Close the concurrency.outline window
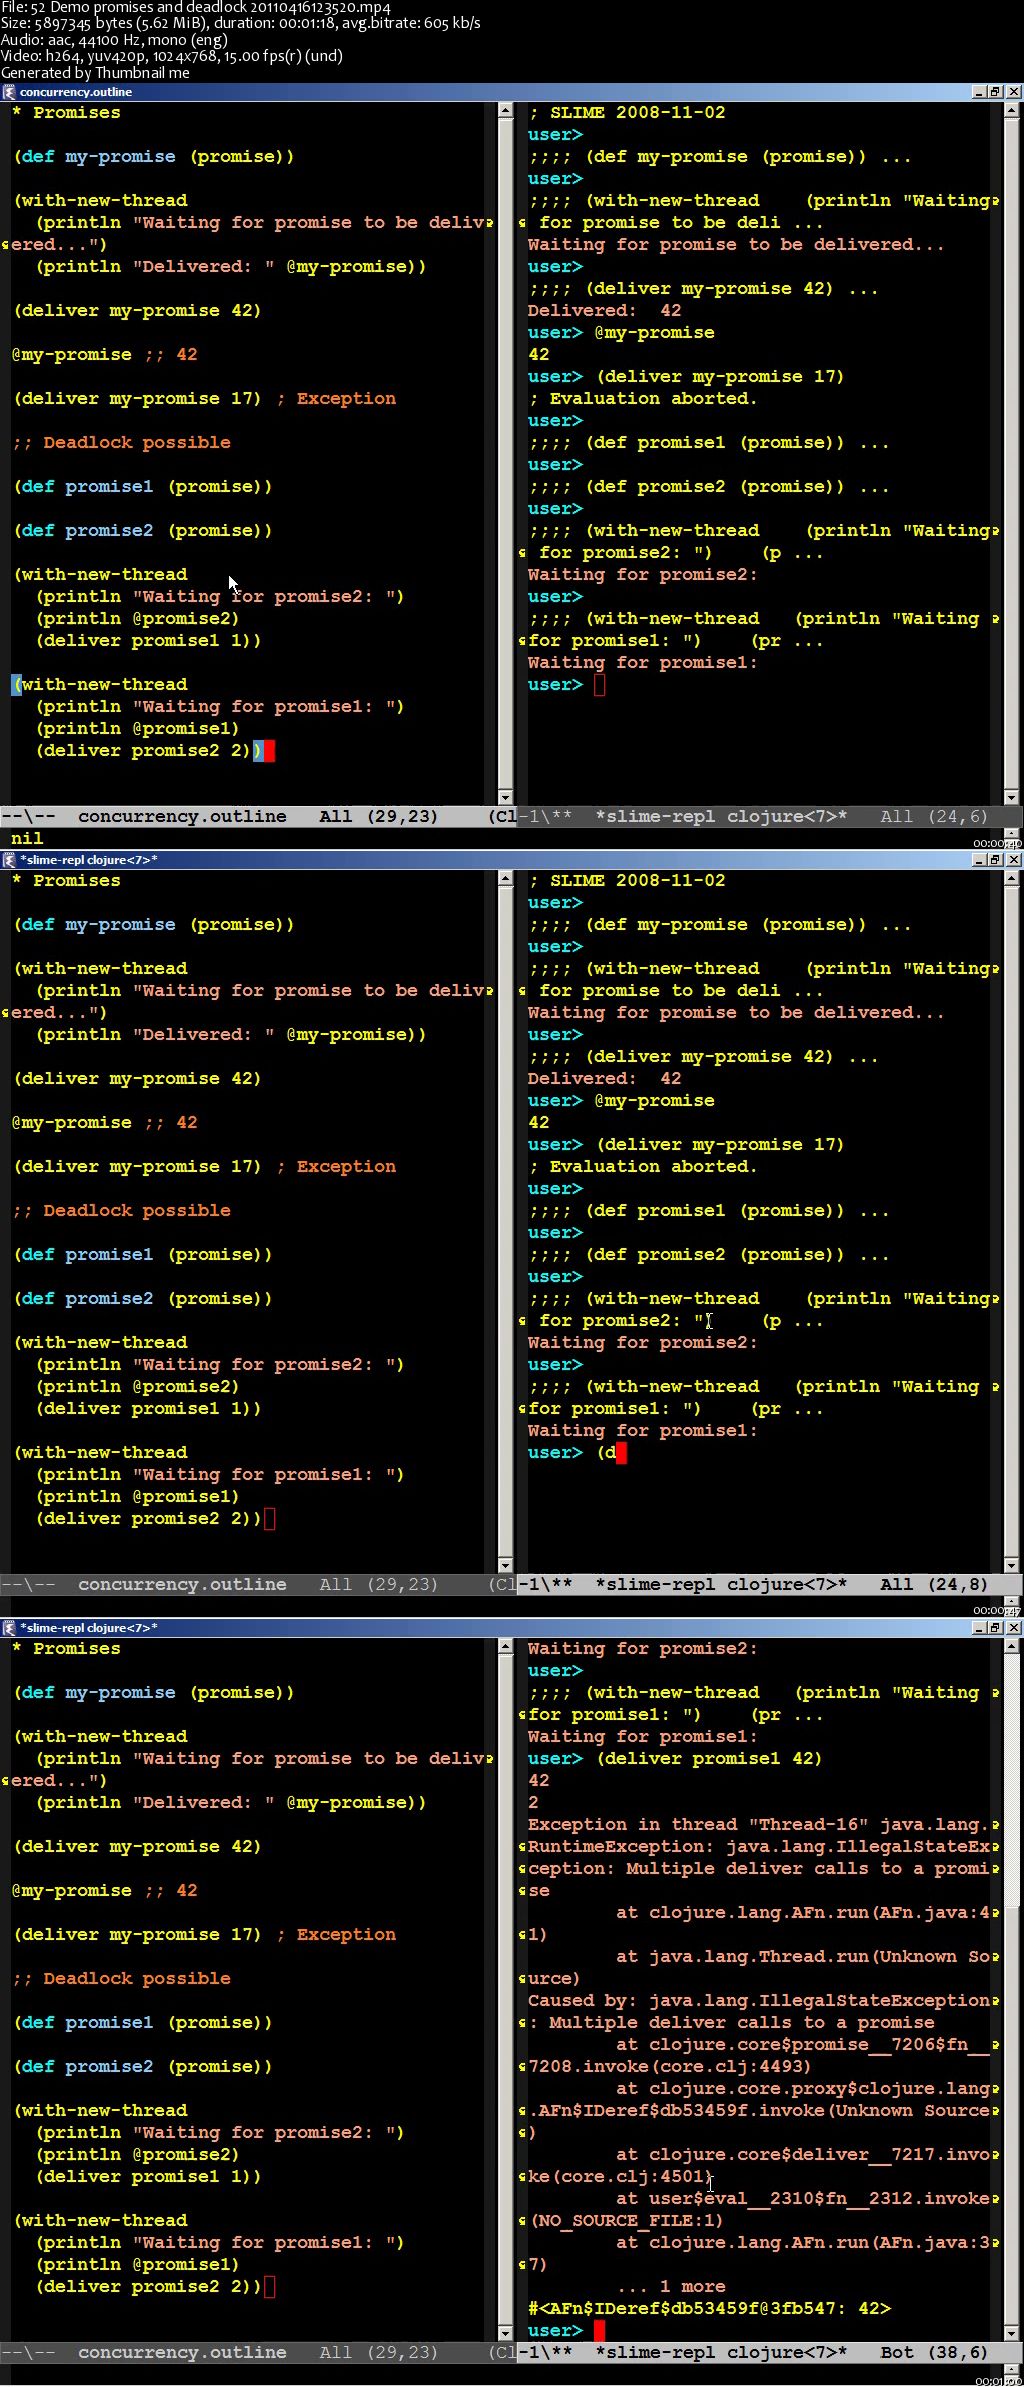The image size is (1024, 2387). tap(1013, 92)
